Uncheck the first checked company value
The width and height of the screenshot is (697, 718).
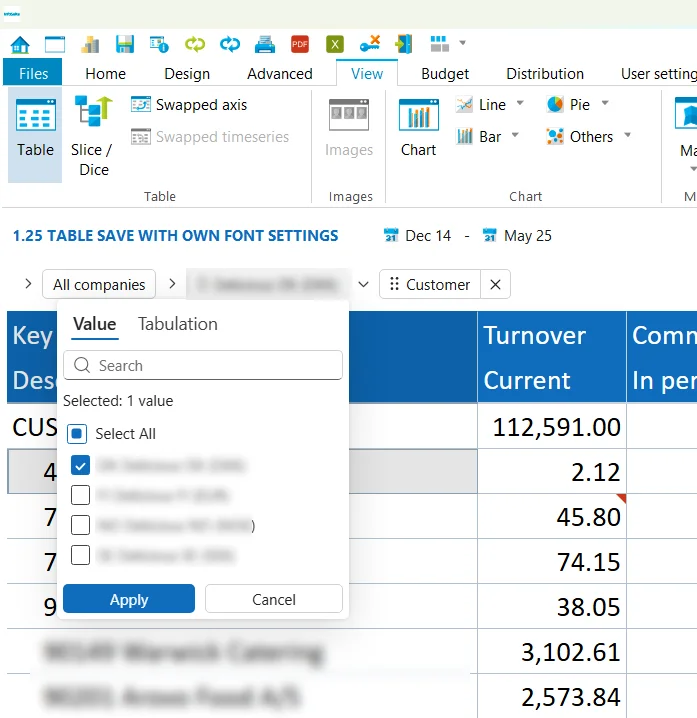click(81, 466)
